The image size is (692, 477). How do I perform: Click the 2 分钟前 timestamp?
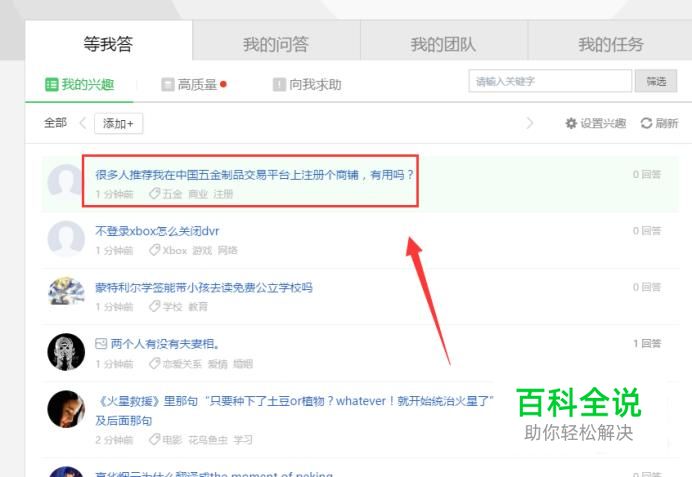tap(114, 440)
